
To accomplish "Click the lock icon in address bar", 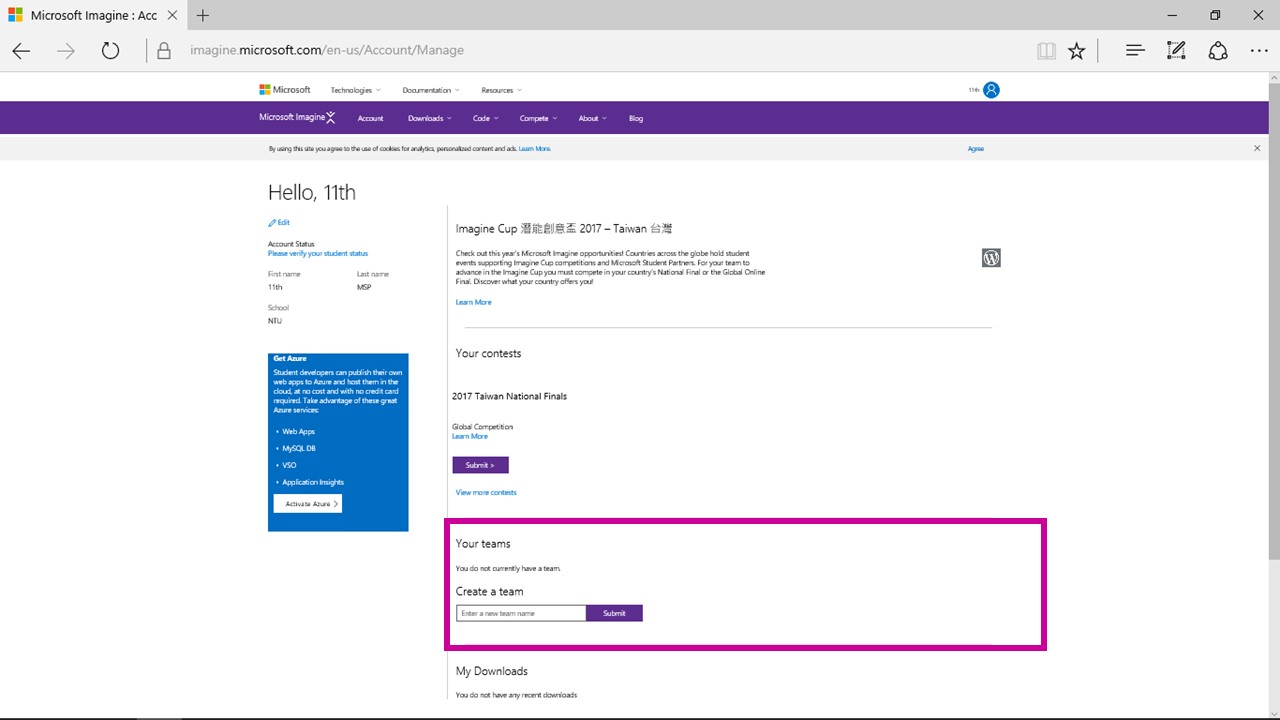I will pos(165,51).
